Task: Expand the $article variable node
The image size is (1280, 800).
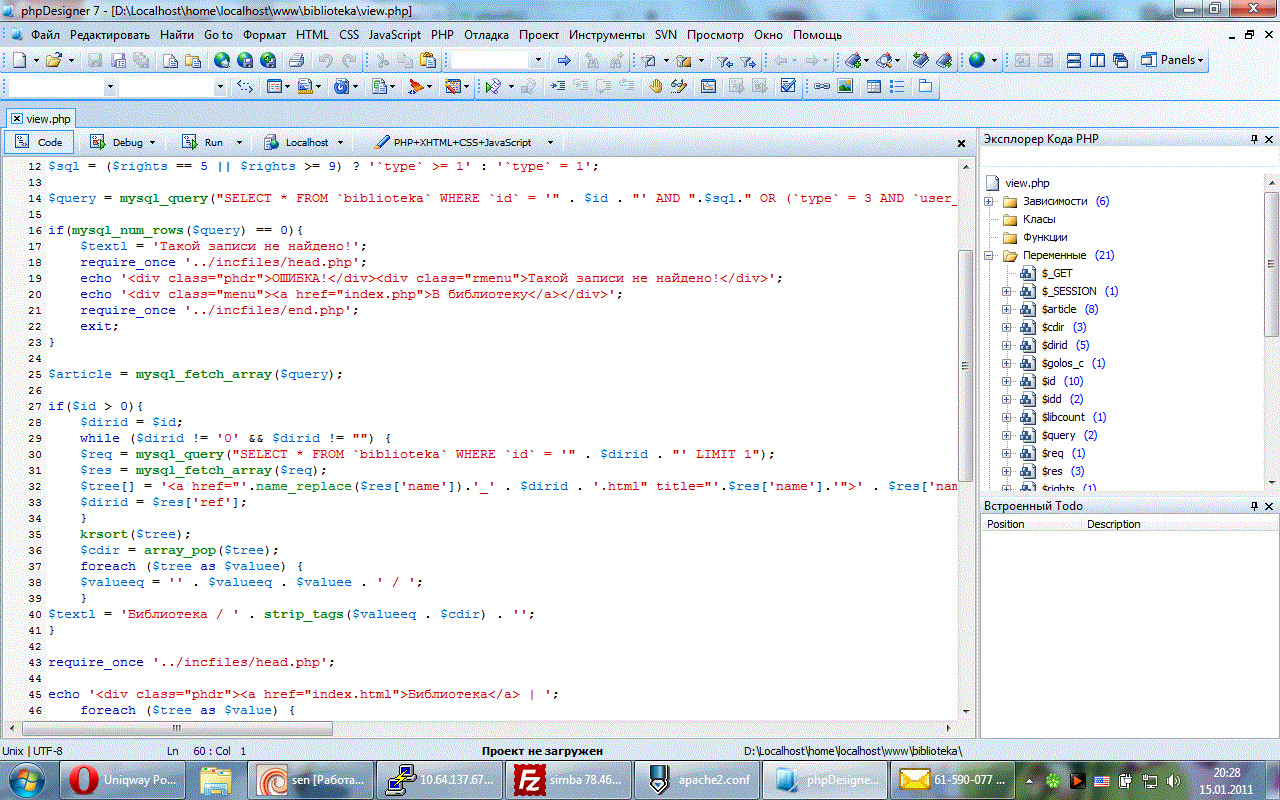Action: (x=1007, y=309)
